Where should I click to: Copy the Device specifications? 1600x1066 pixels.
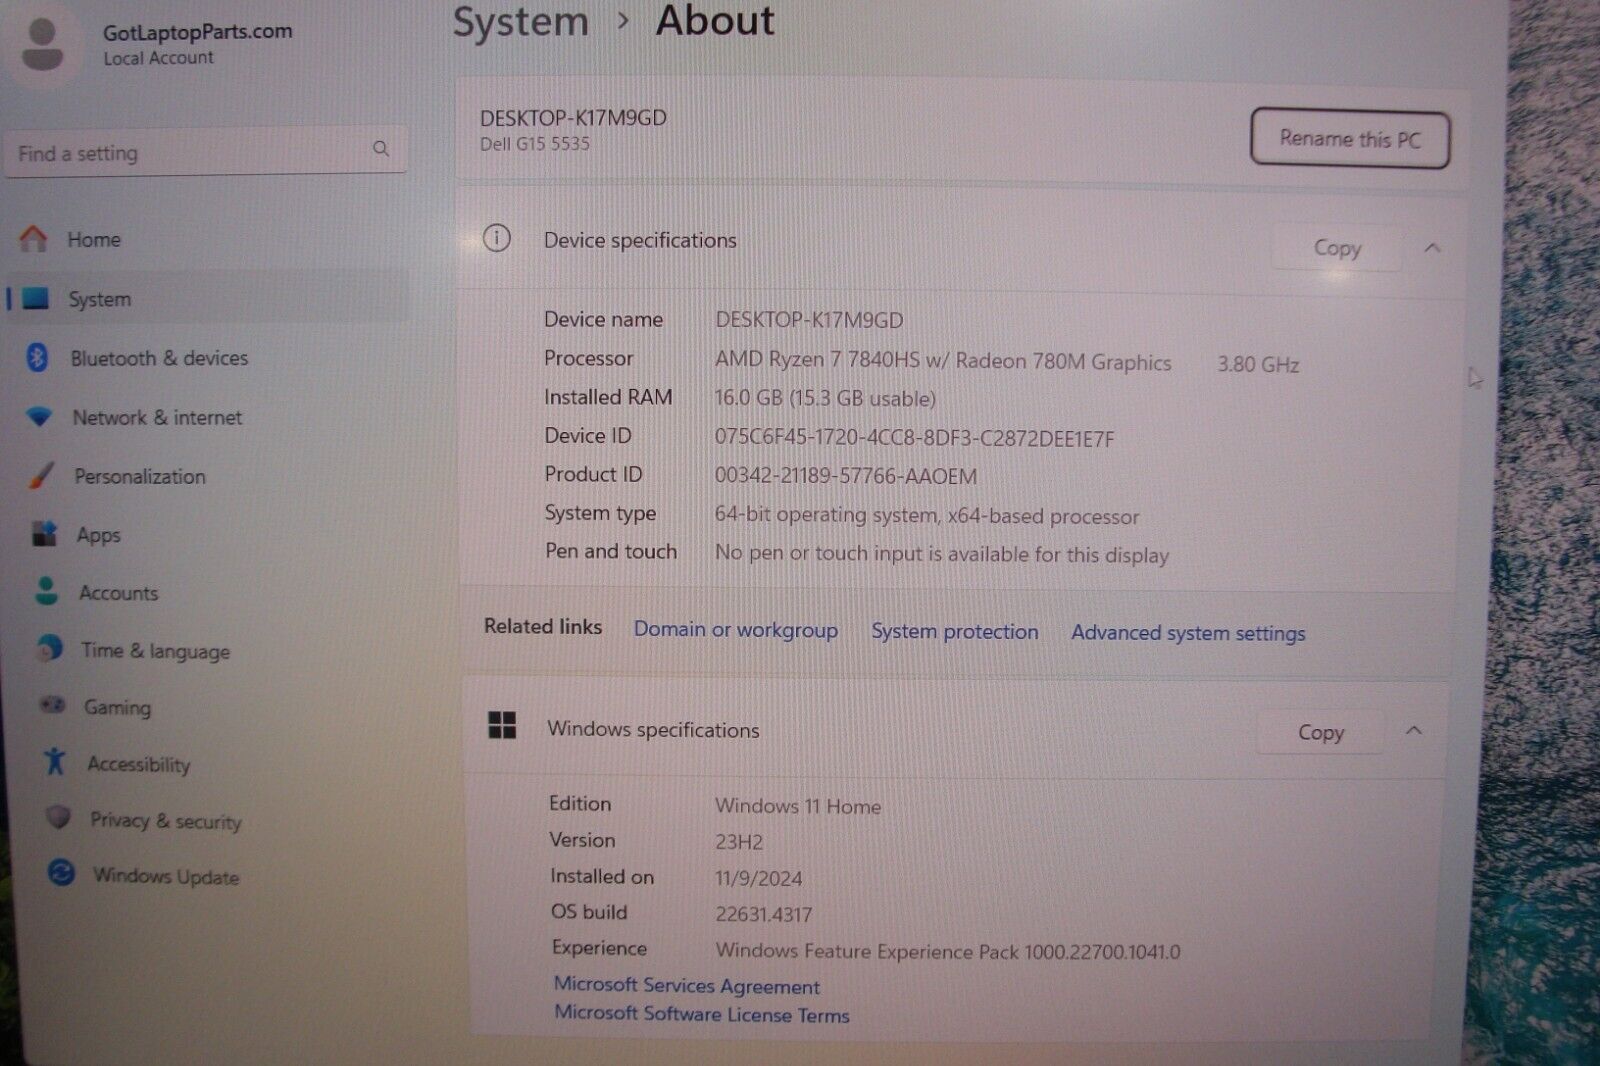coord(1337,248)
